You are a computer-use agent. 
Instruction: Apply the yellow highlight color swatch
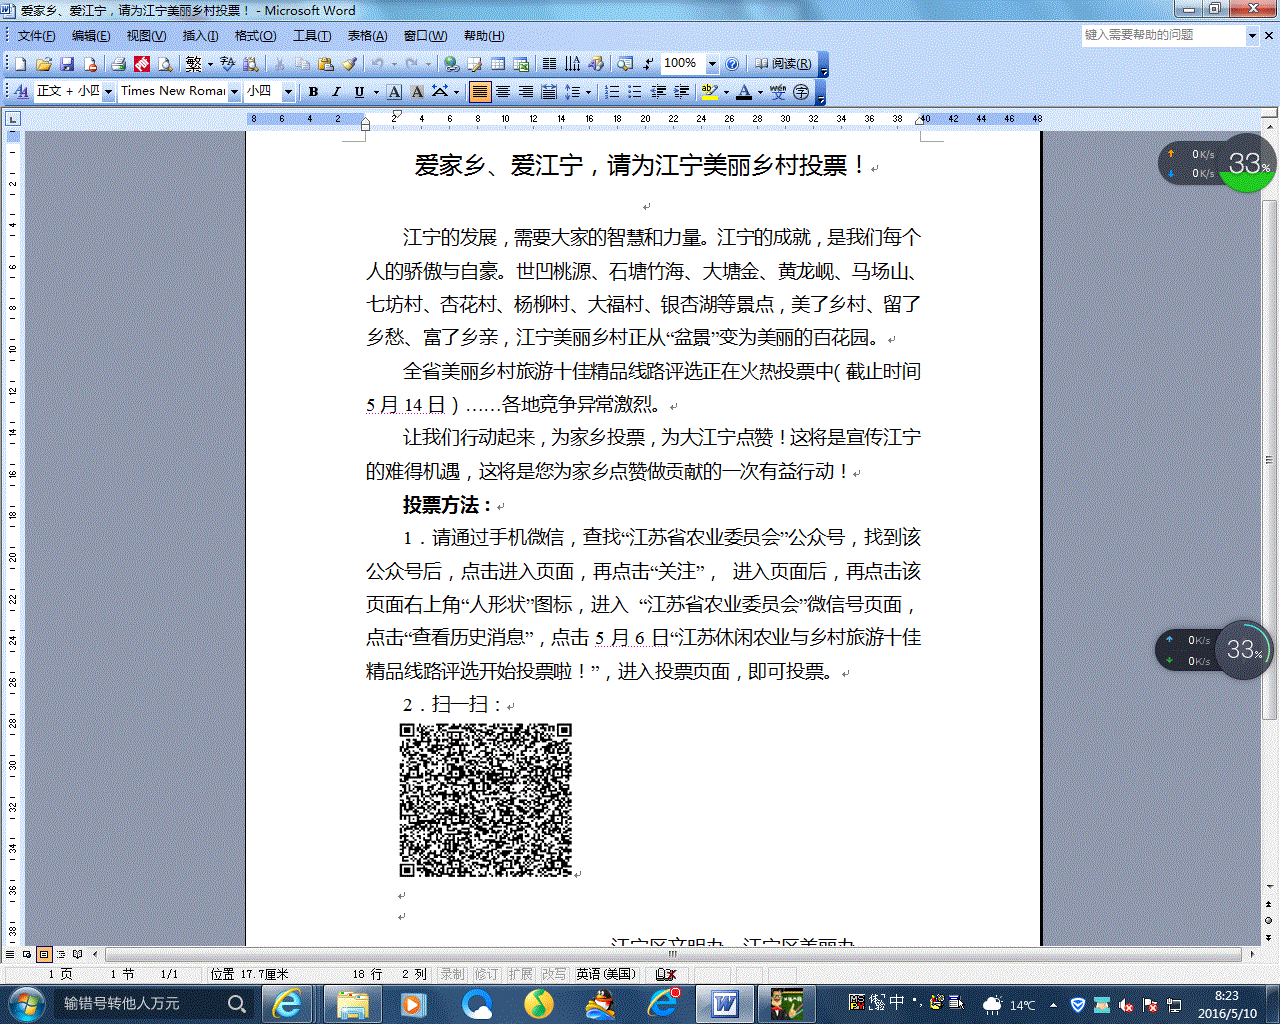coord(709,91)
